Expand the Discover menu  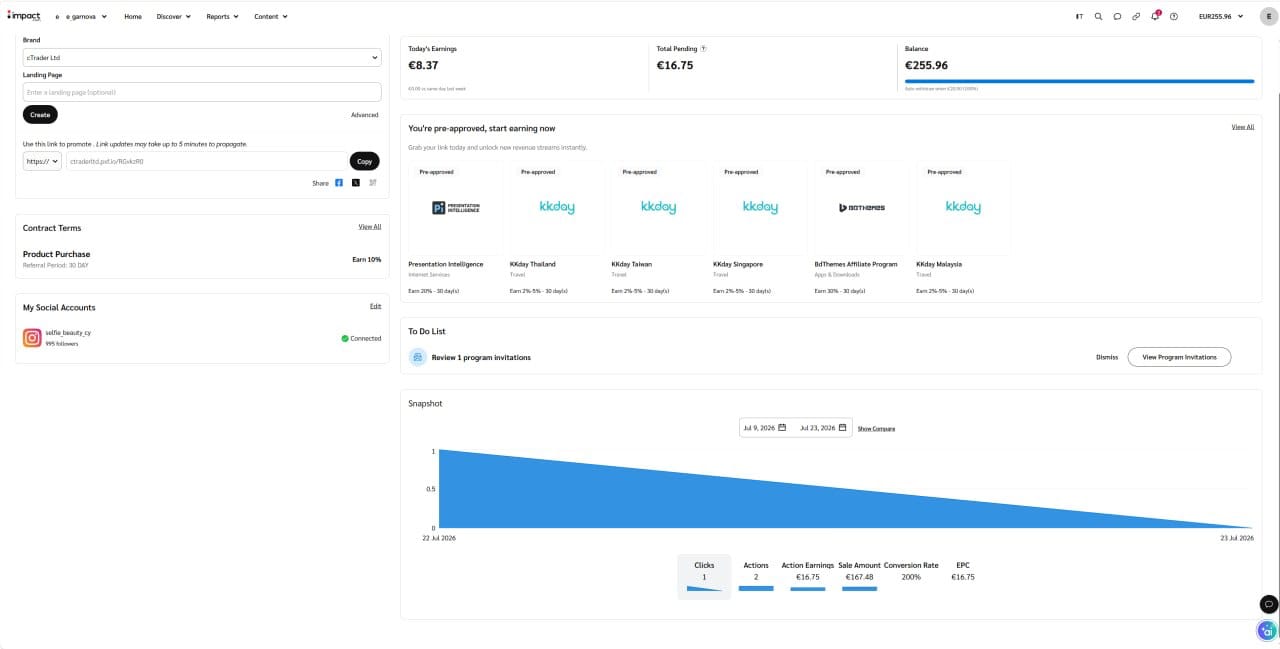tap(173, 16)
